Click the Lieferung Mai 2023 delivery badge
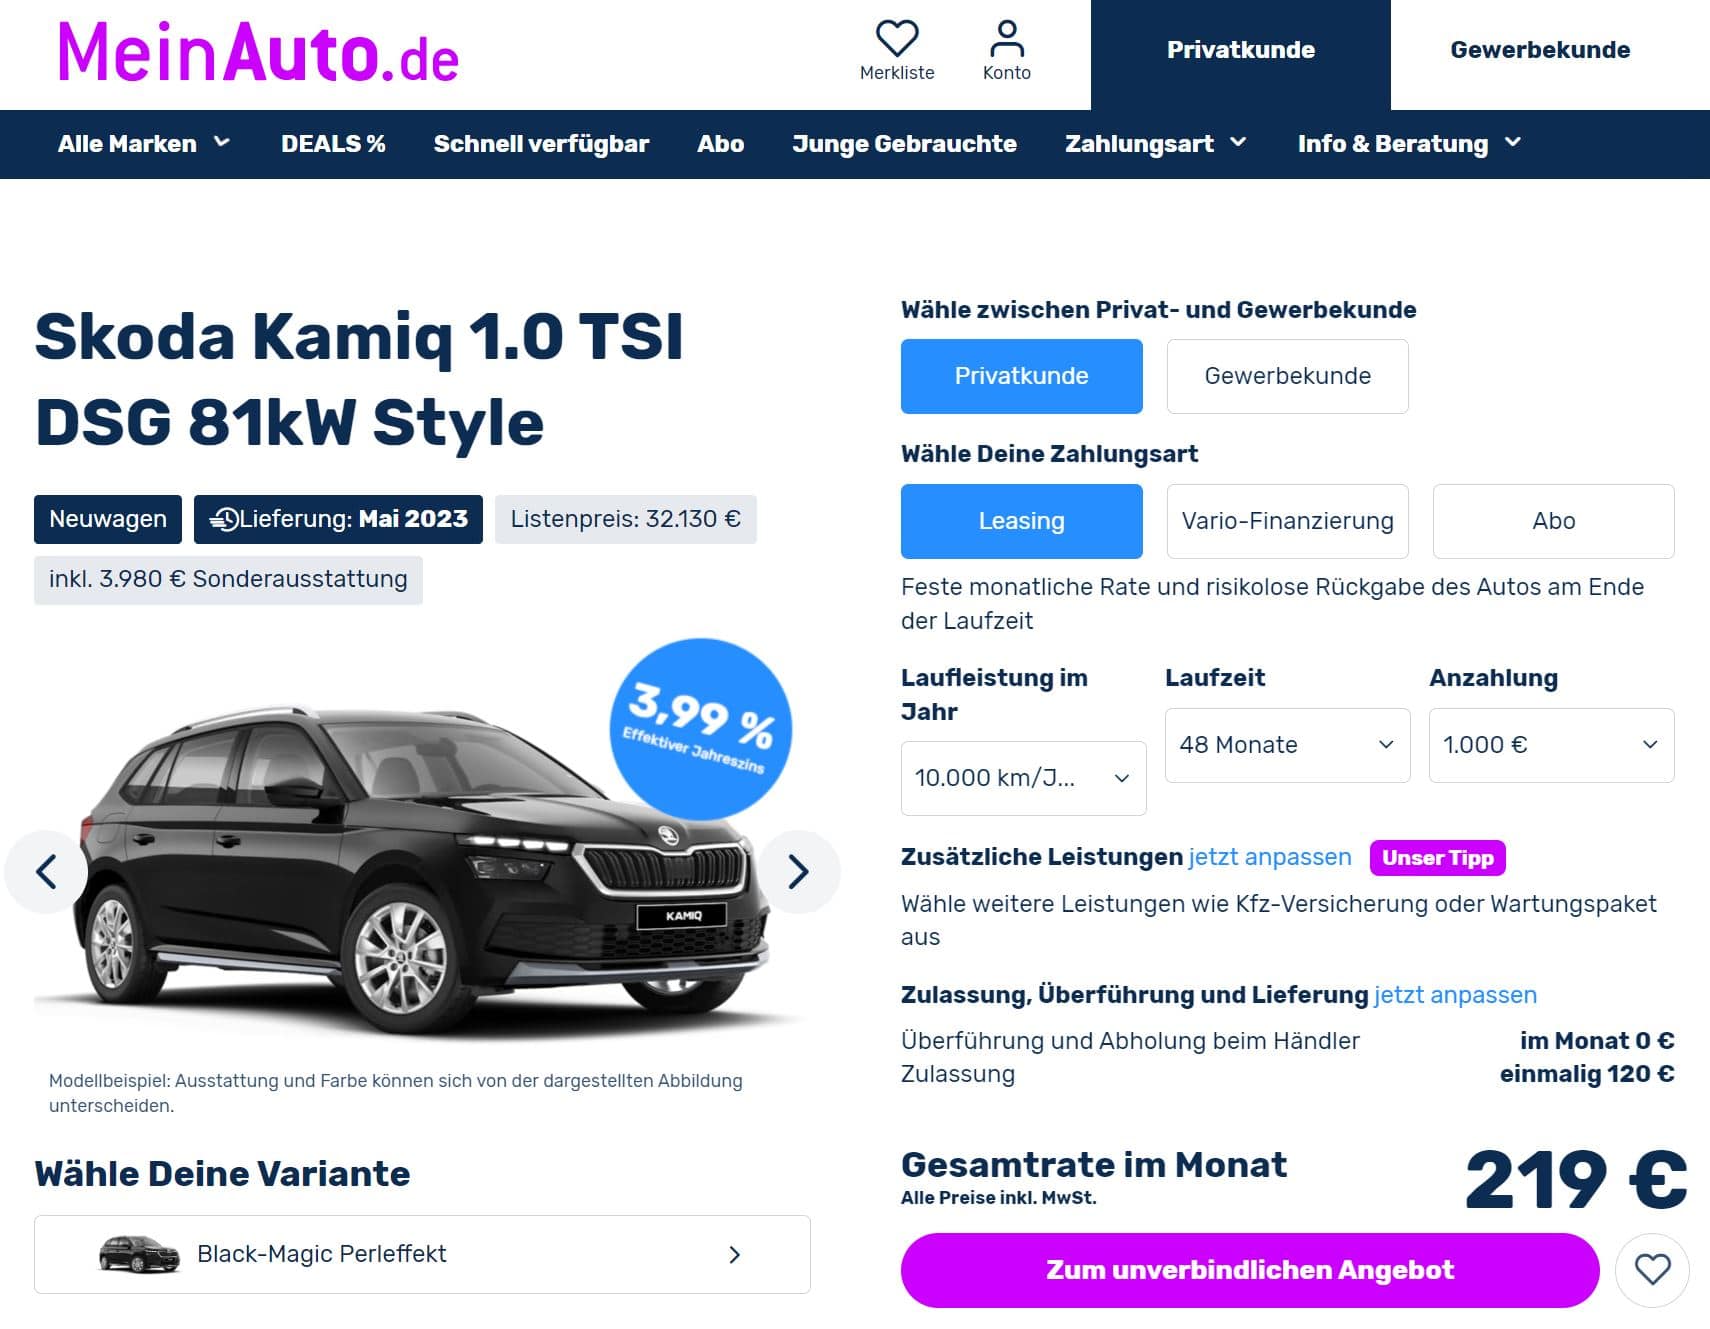The width and height of the screenshot is (1710, 1329). [338, 519]
